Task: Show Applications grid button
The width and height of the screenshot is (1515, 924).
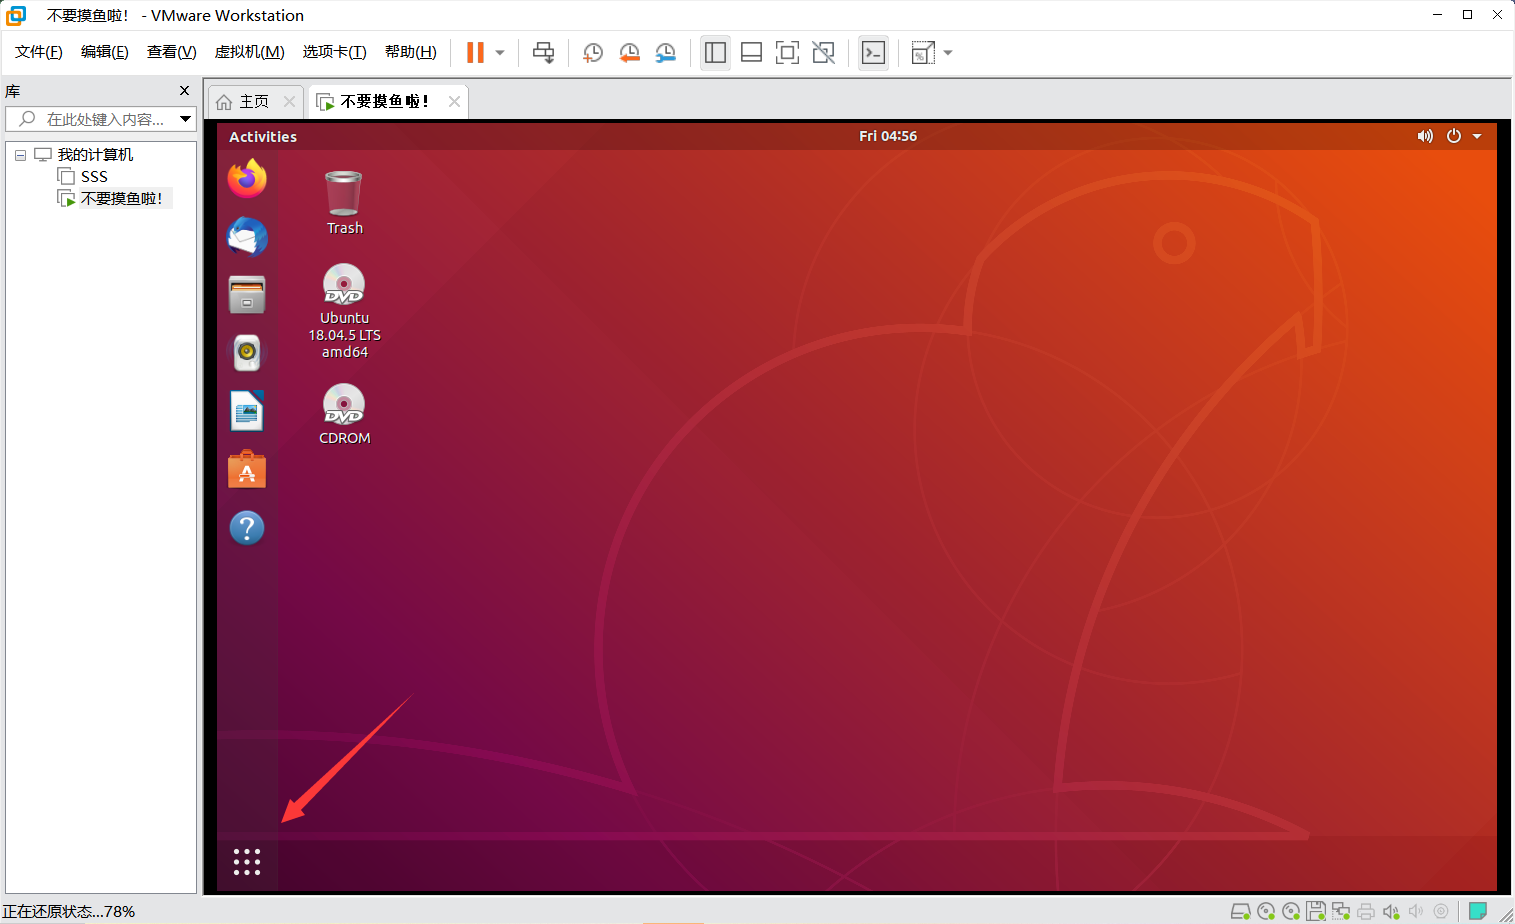Action: coord(247,862)
